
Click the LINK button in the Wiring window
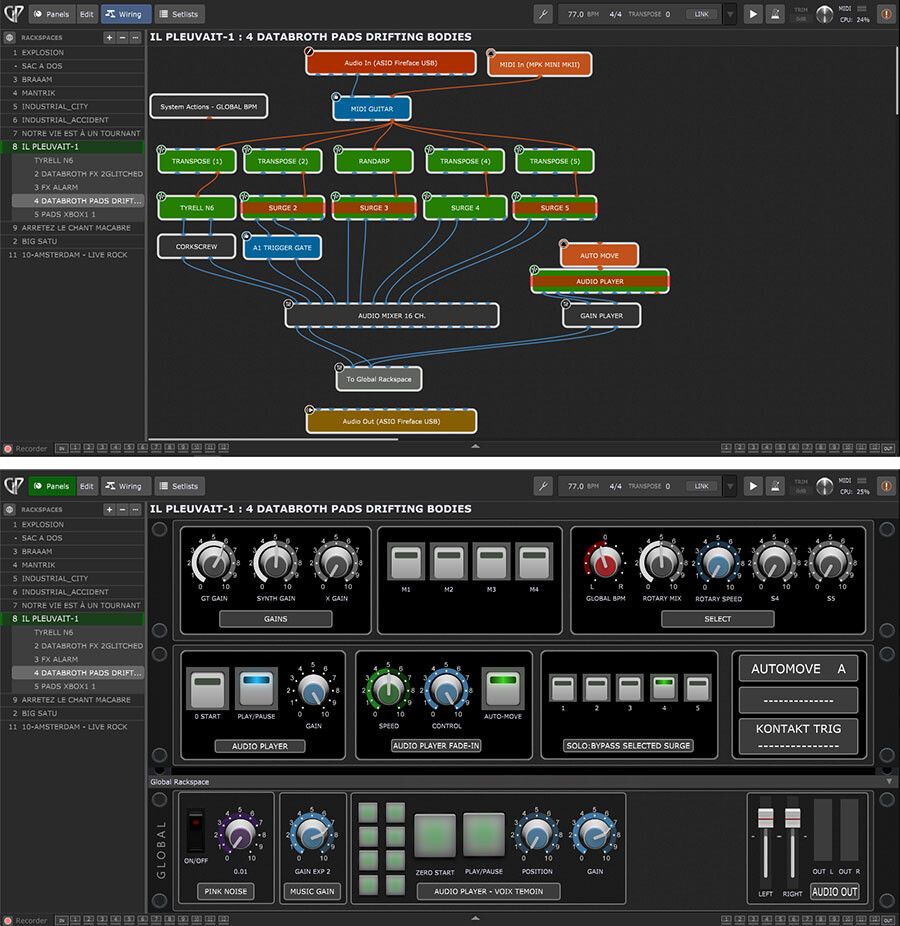point(702,14)
